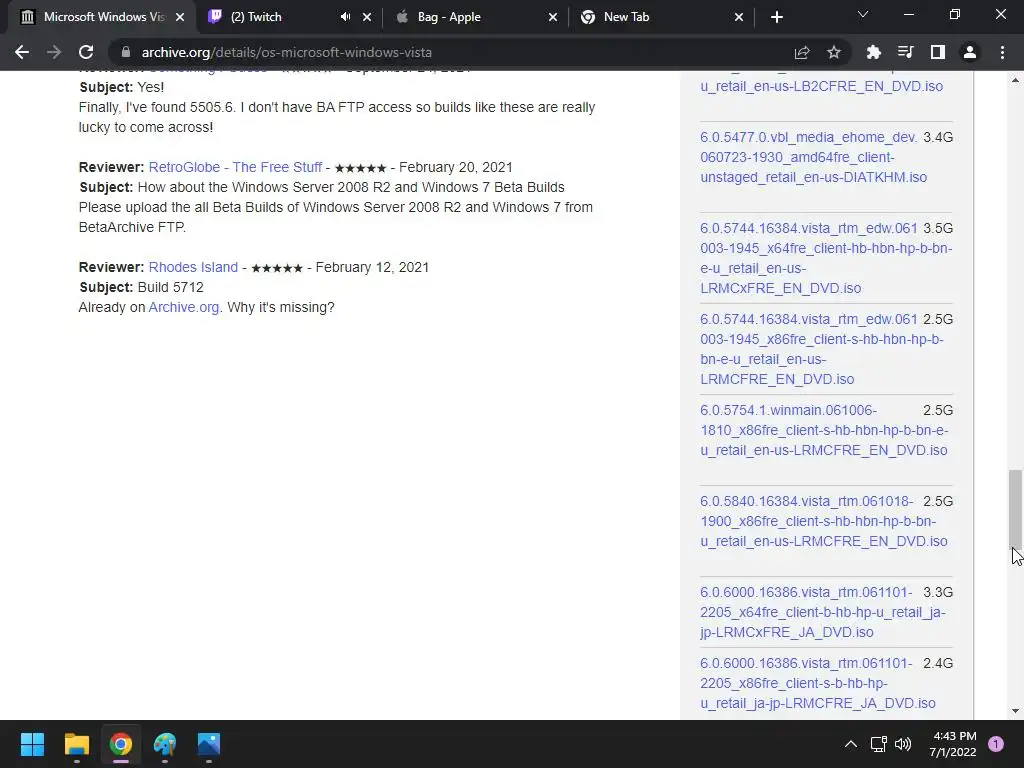Click the scrollbar down arrow
This screenshot has width=1024, height=768.
click(1015, 711)
